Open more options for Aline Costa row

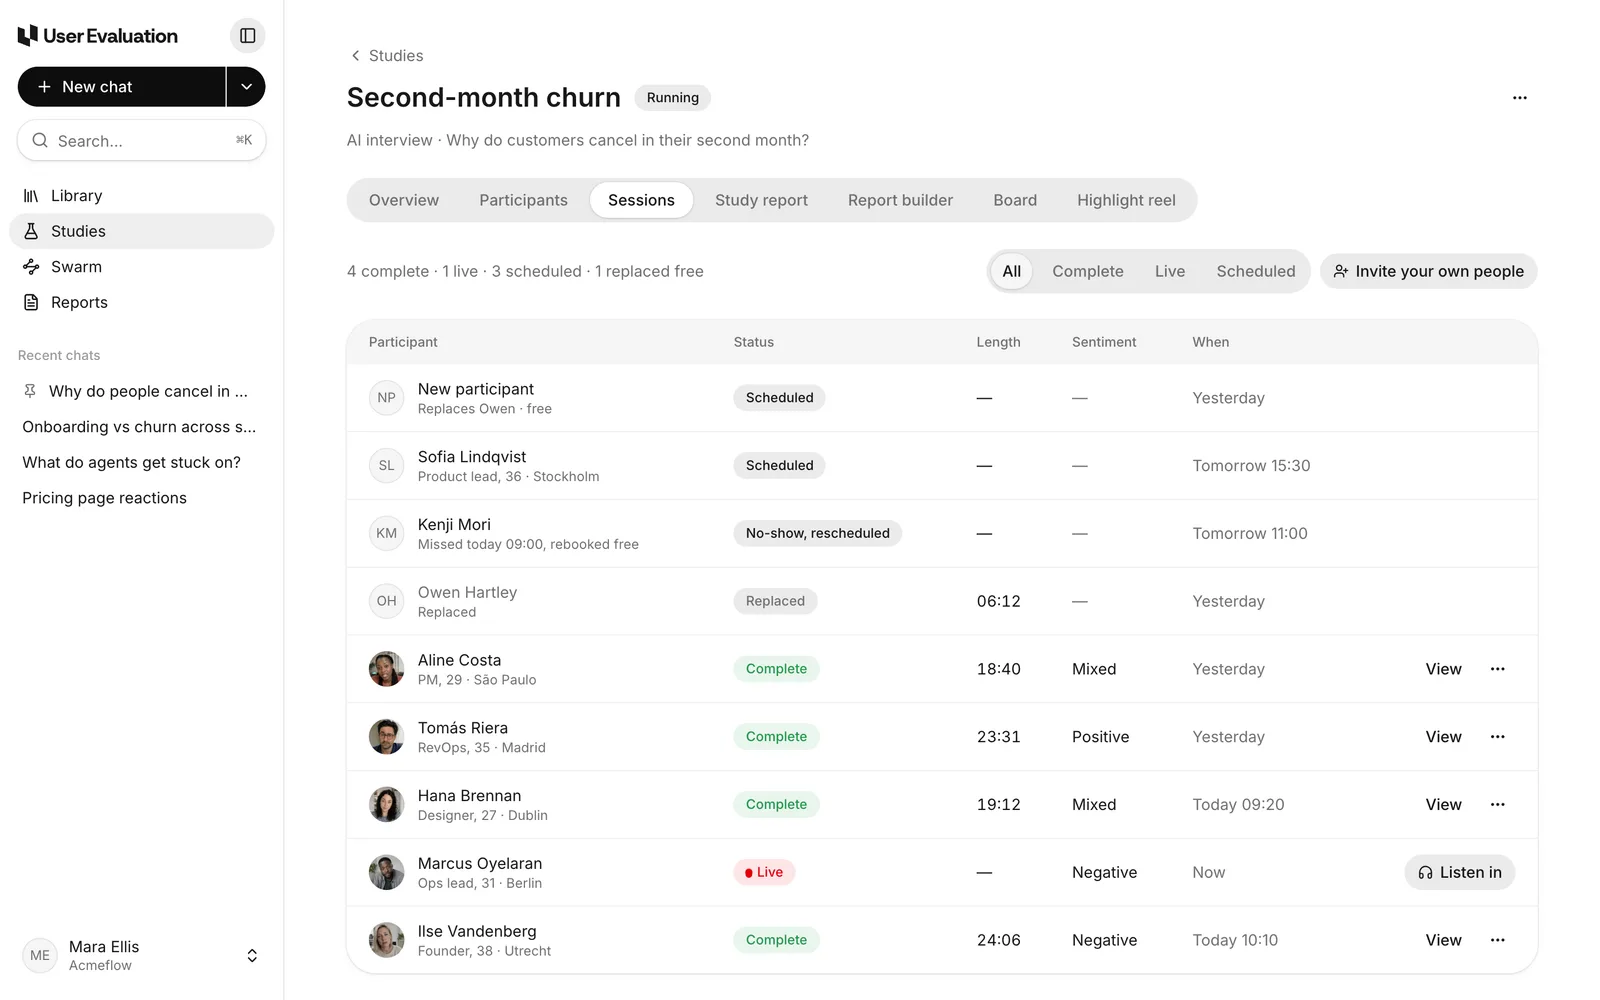(1497, 669)
